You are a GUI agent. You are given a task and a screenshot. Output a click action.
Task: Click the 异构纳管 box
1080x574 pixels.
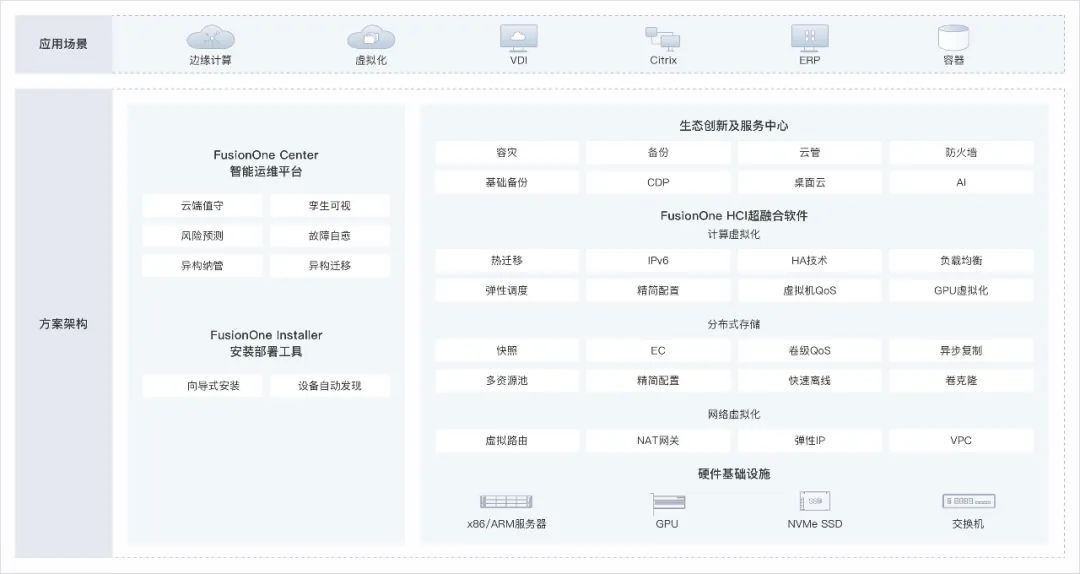tap(202, 265)
